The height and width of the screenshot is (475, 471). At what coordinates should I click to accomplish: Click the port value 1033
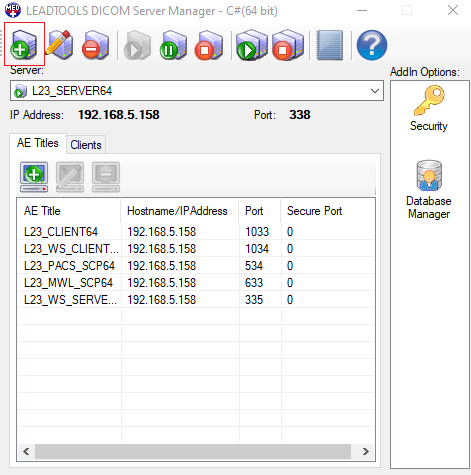(257, 232)
